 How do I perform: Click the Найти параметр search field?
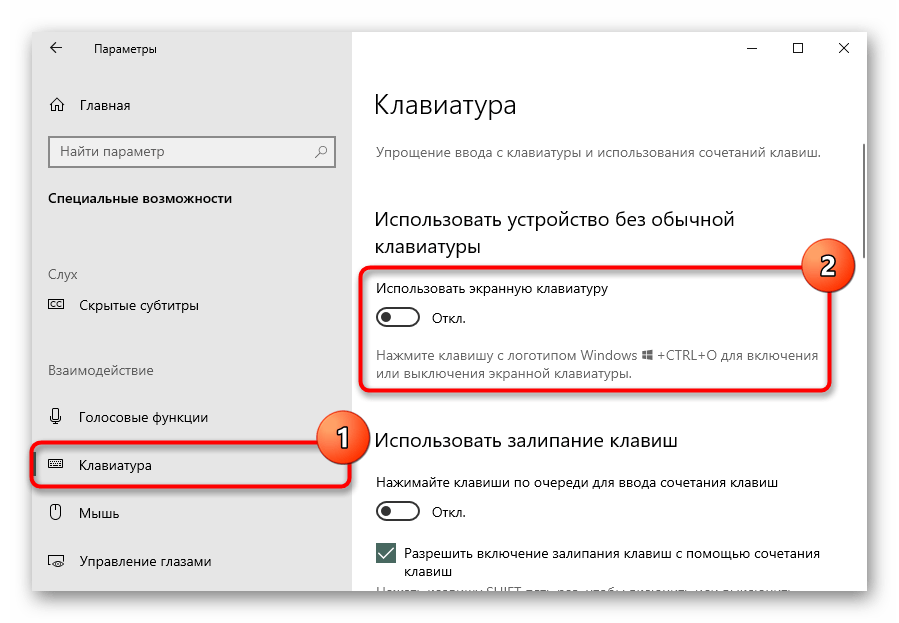[x=180, y=152]
